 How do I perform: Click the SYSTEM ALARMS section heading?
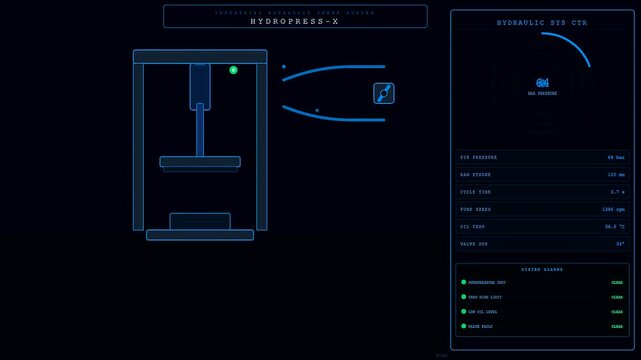542,270
